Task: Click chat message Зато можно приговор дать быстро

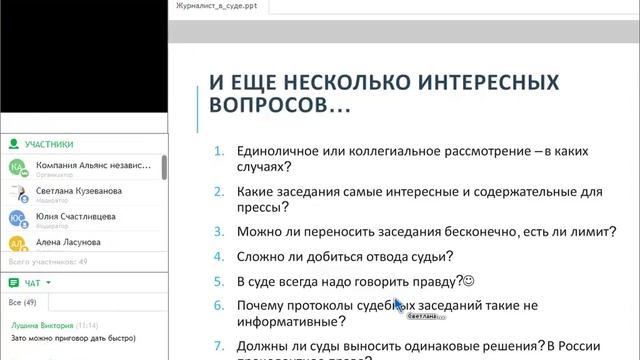Action: coord(73,338)
